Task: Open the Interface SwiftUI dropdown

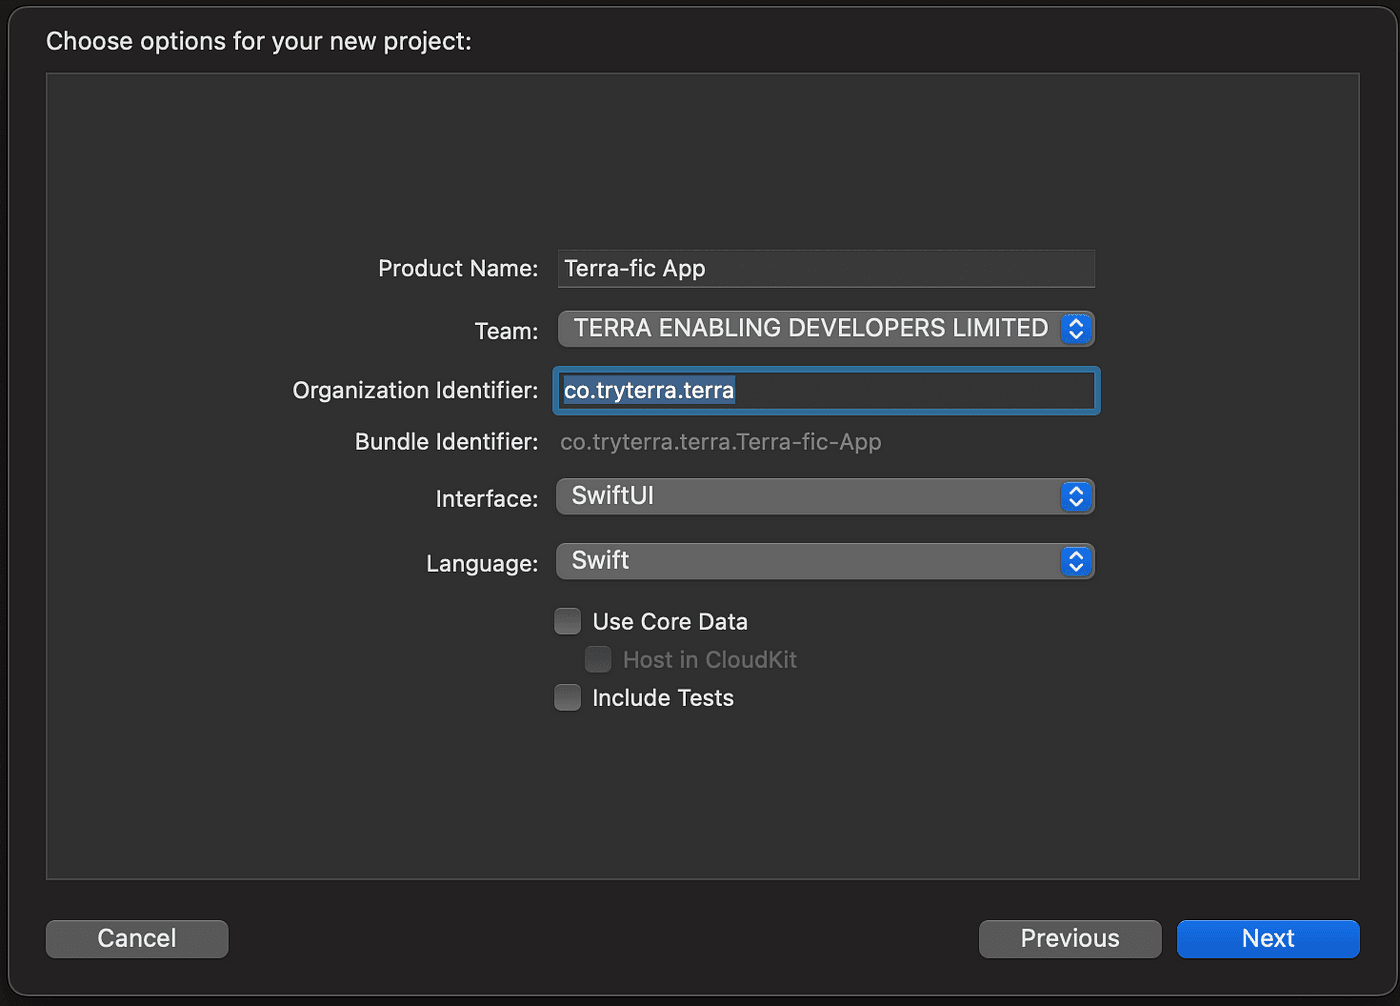Action: pos(826,496)
